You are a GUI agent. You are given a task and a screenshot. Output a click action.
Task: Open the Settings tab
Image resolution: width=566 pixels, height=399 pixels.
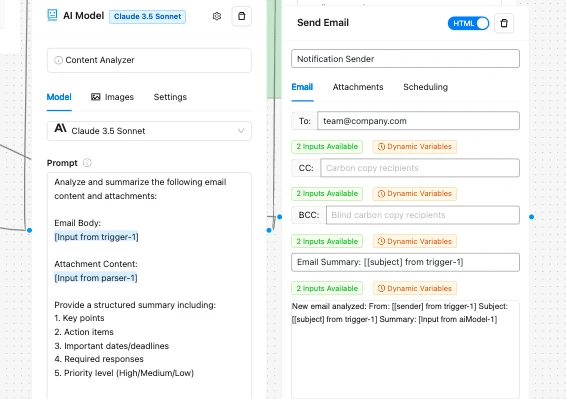point(170,97)
